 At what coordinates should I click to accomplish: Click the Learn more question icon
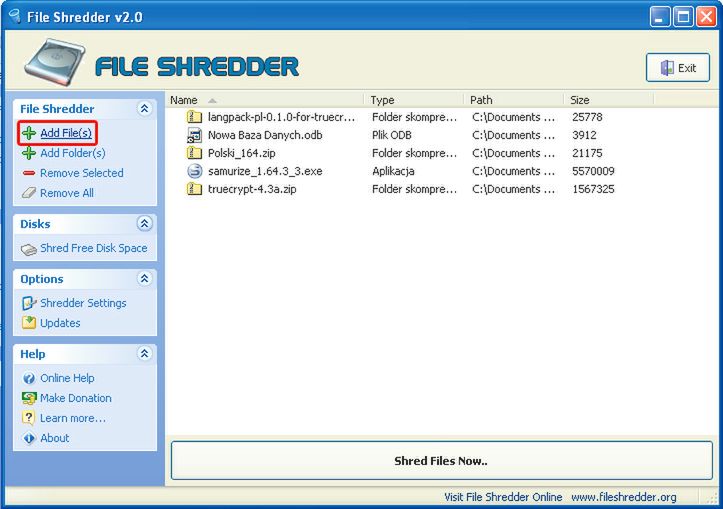(x=29, y=418)
